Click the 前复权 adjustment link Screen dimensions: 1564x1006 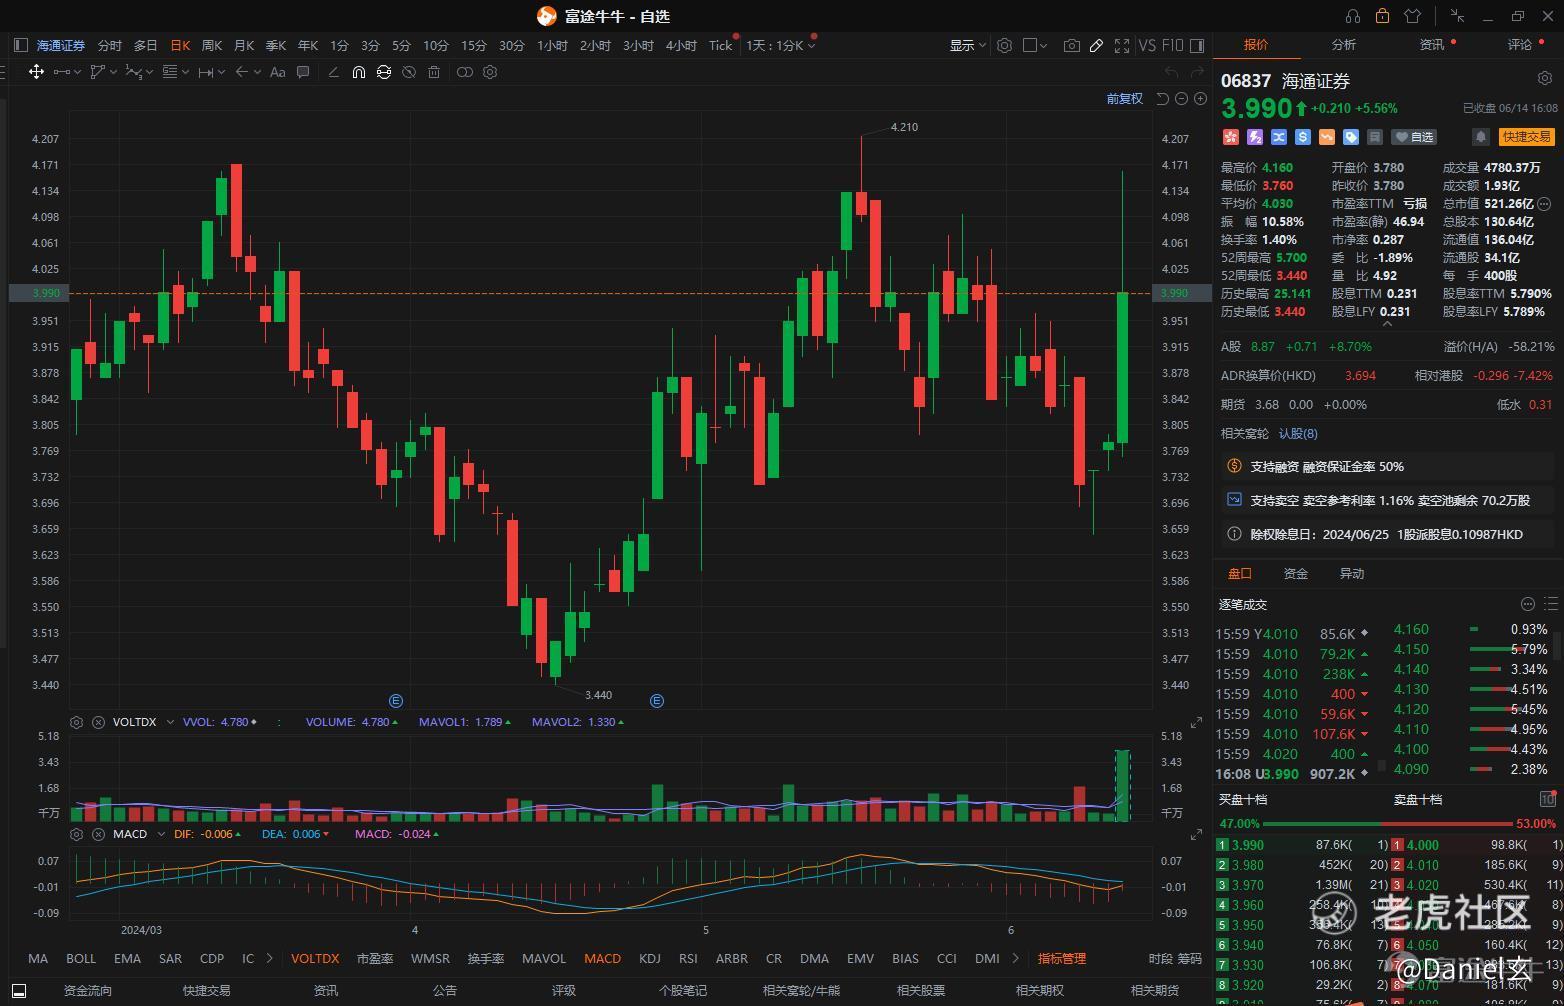point(1124,98)
